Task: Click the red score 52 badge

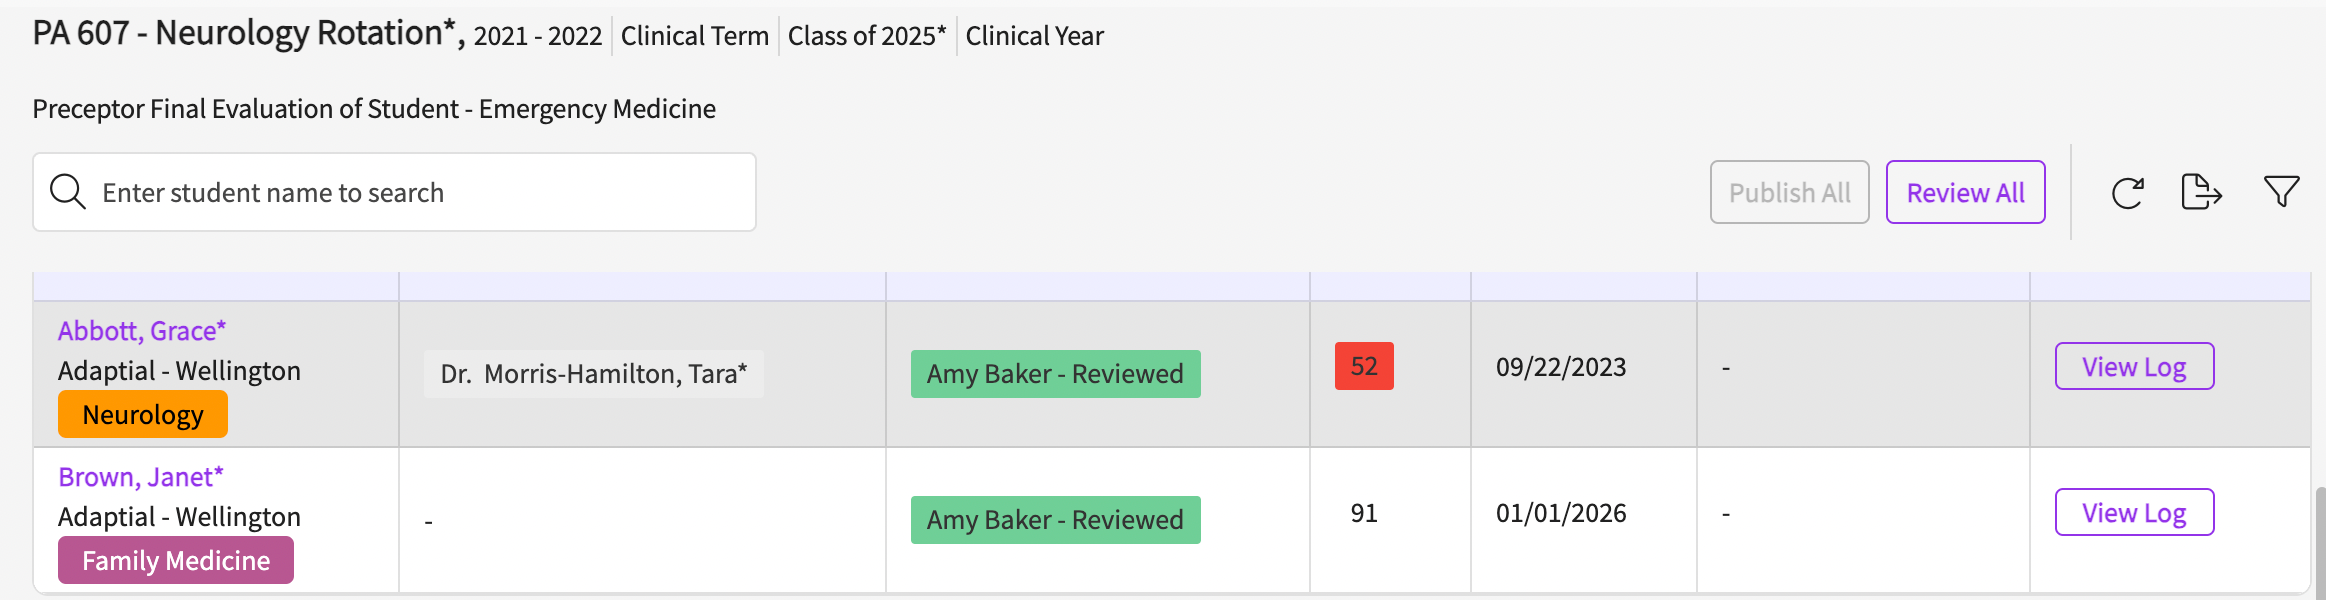Action: pyautogui.click(x=1364, y=367)
